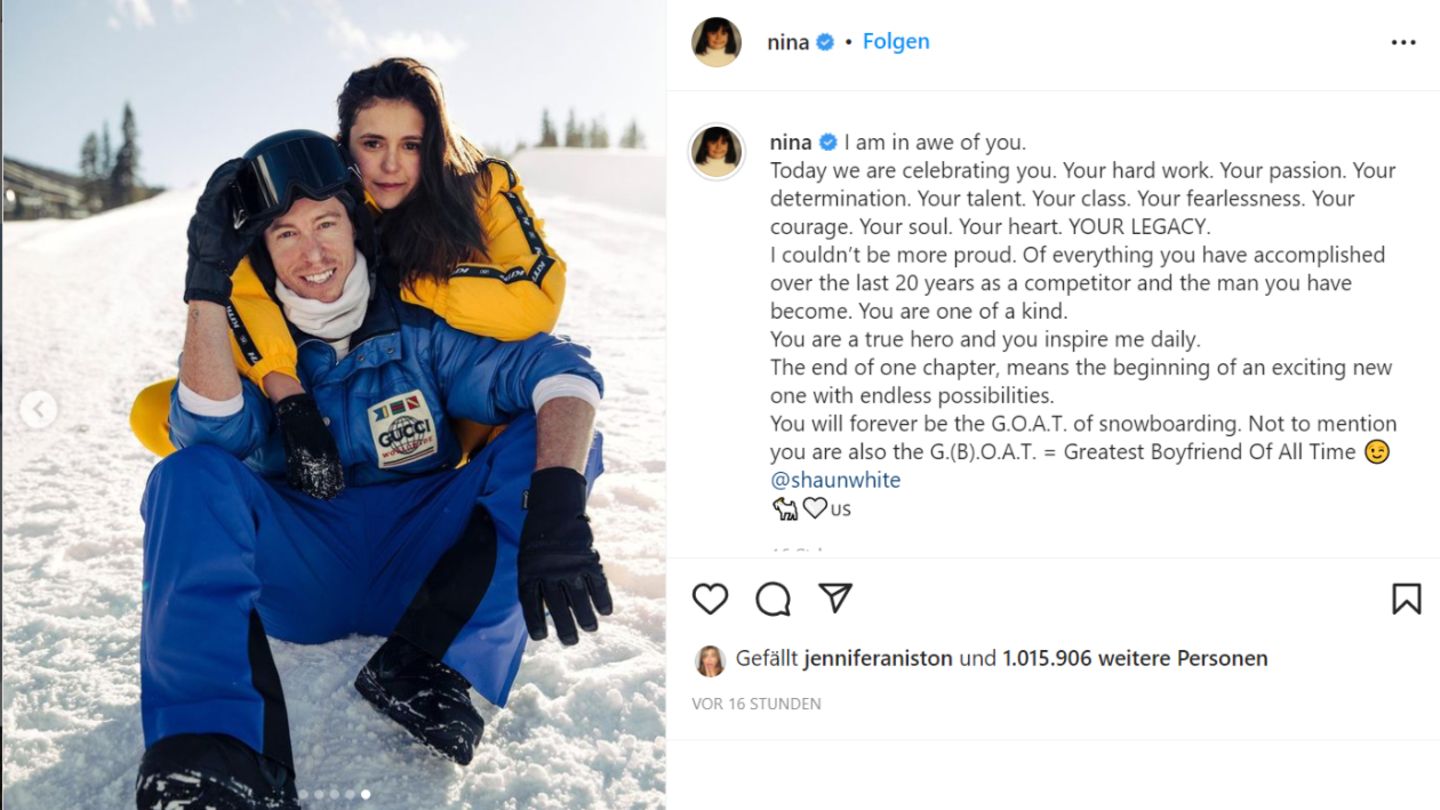1440x810 pixels.
Task: Click the verified badge next to nina in the header
Action: point(825,42)
